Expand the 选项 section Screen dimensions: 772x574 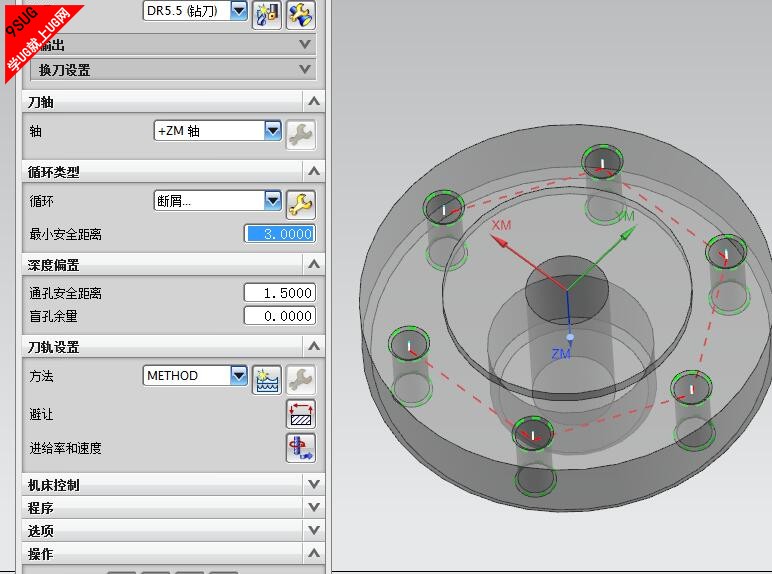click(314, 530)
